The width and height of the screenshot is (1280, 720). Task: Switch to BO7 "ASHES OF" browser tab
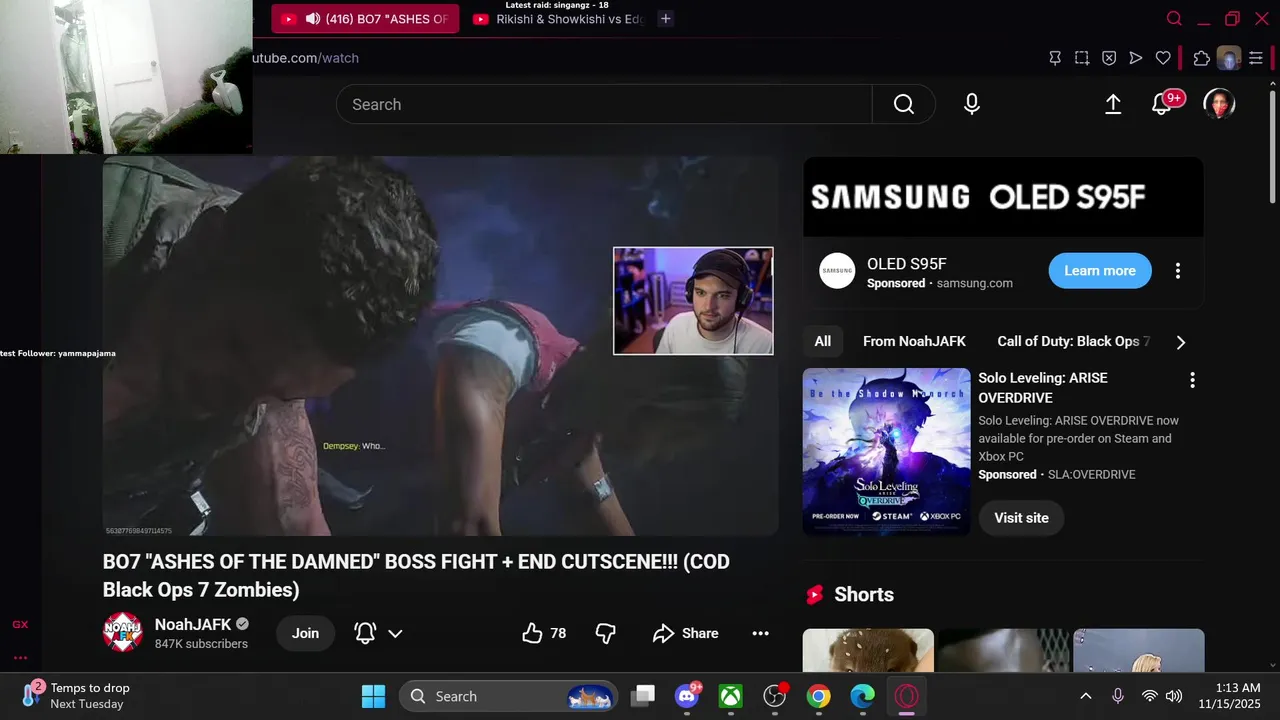[x=365, y=19]
